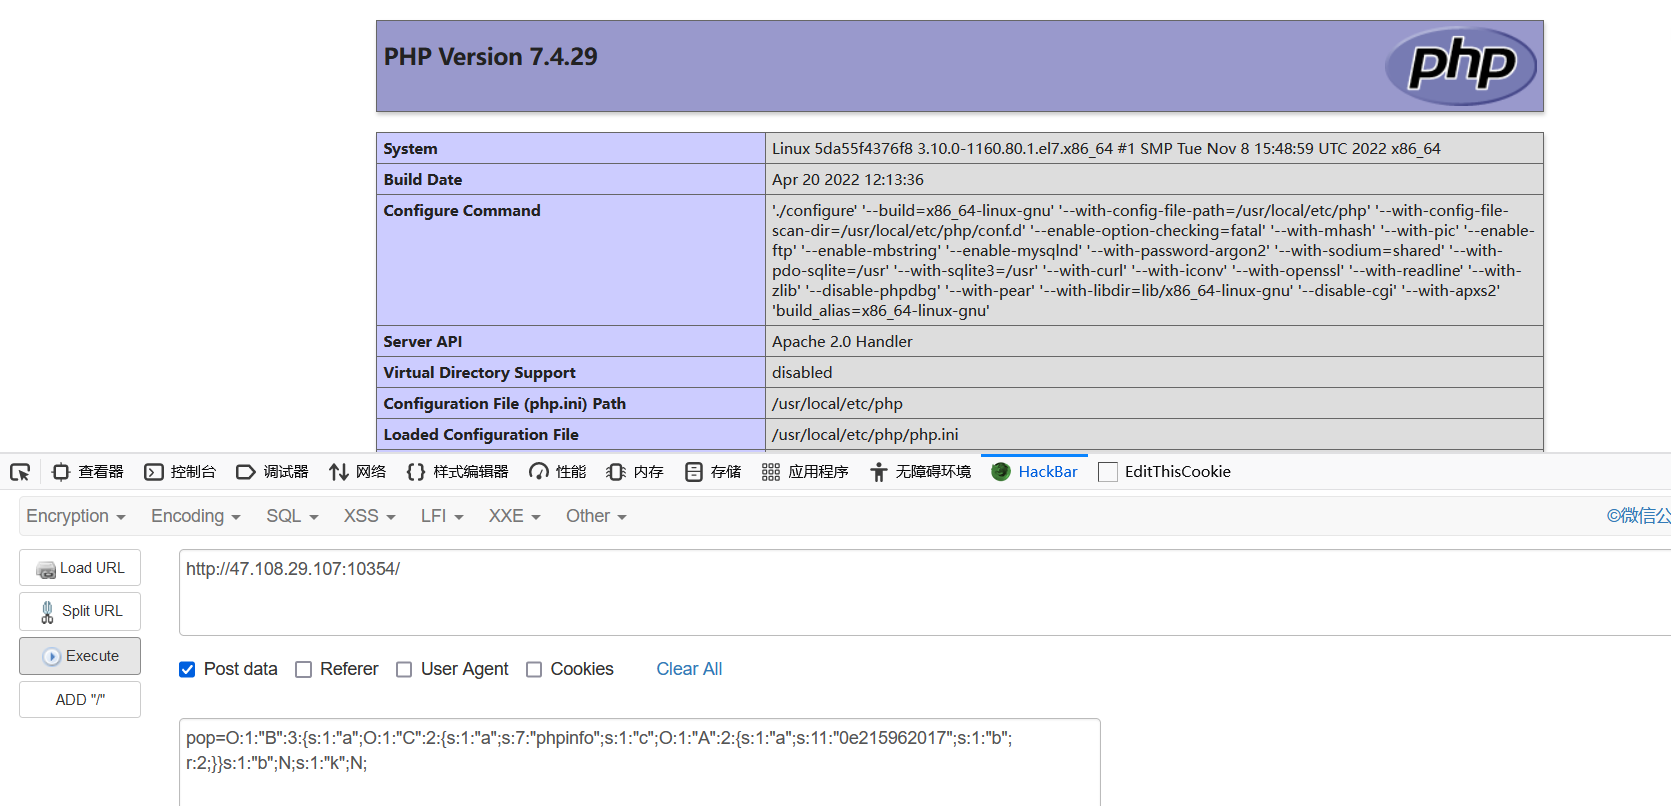The image size is (1671, 806).
Task: Expand the Encryption dropdown
Action: [x=76, y=516]
